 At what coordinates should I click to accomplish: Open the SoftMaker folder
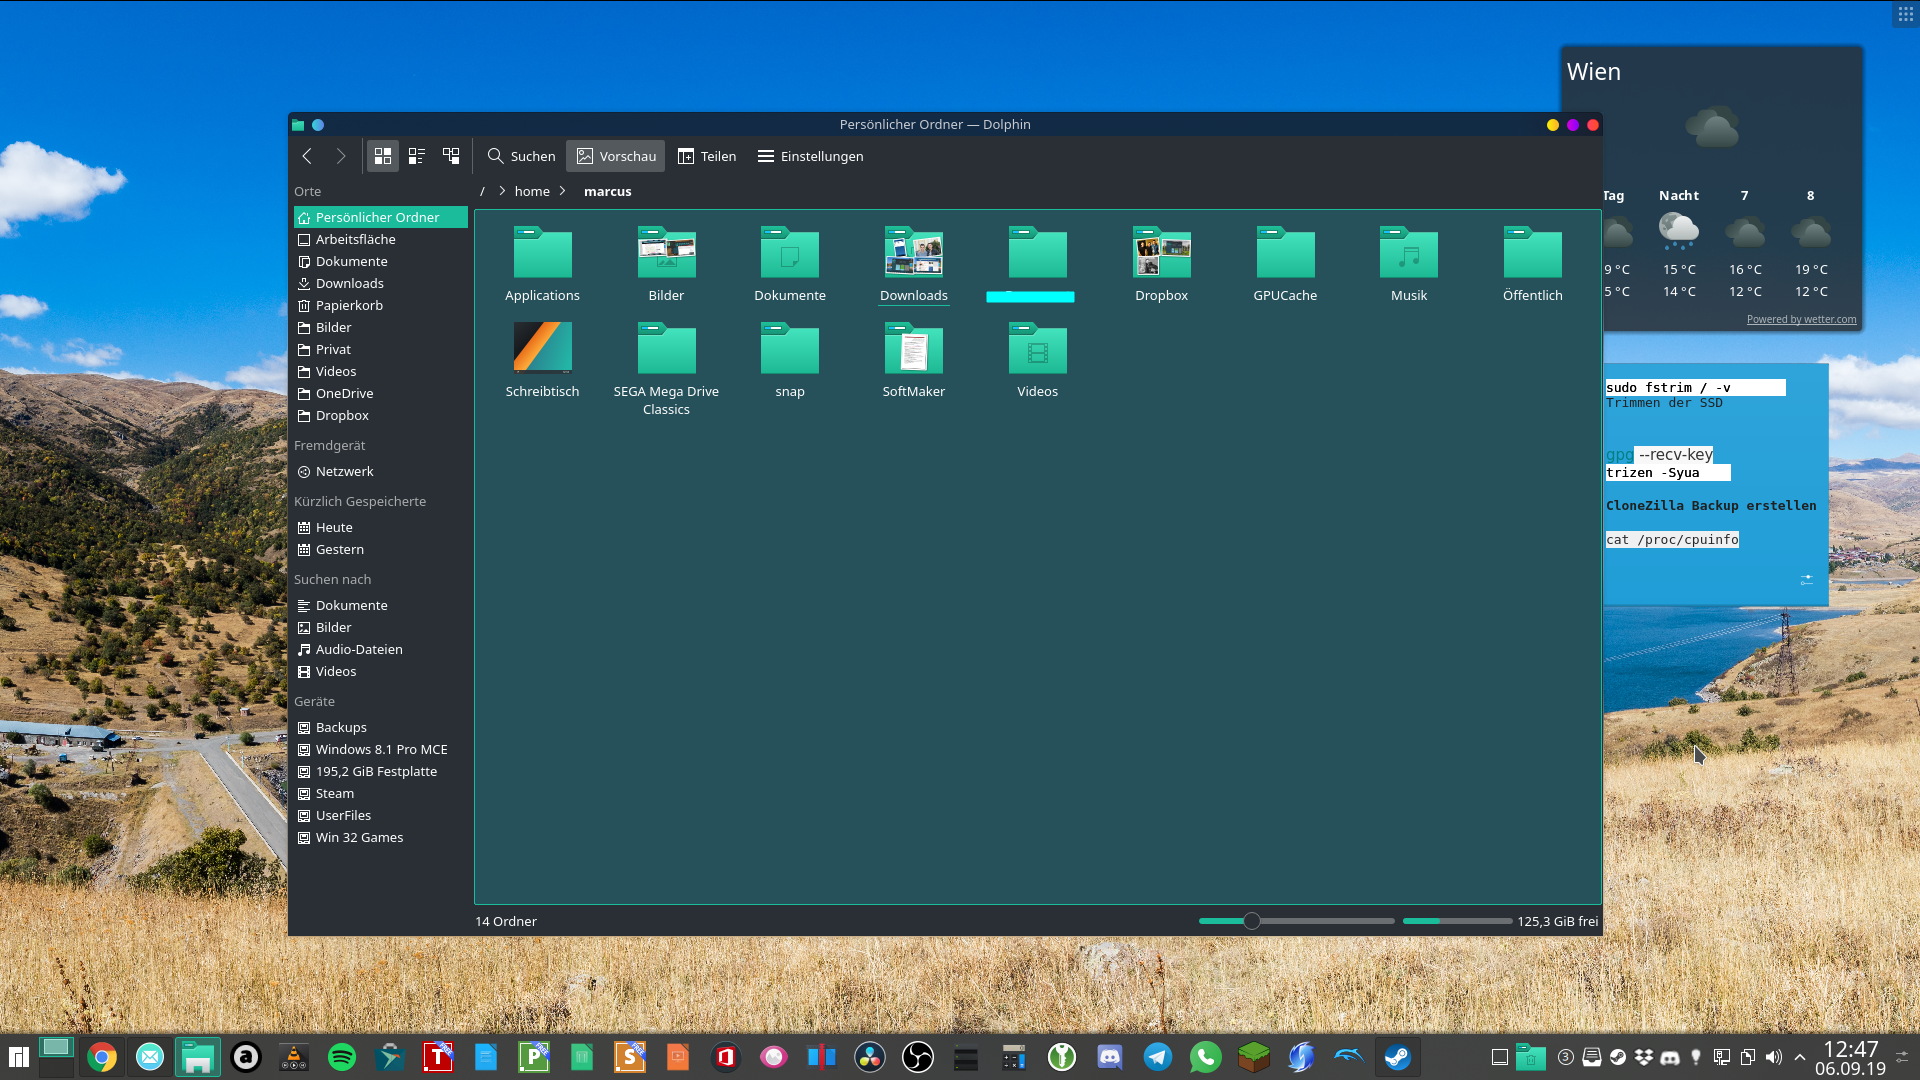913,349
